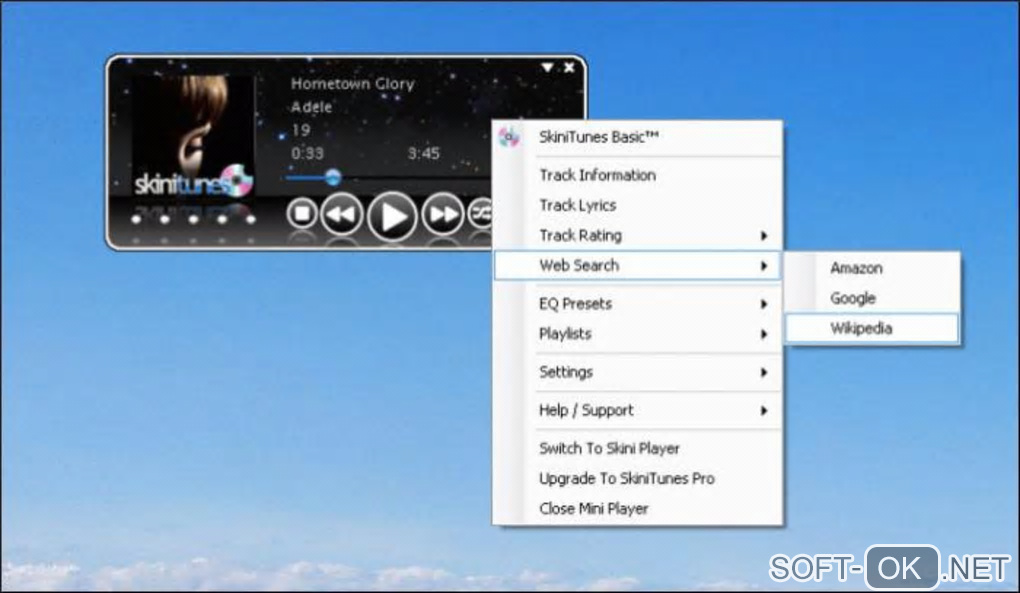Choose Close Mini Player
Image resolution: width=1020 pixels, height=593 pixels.
pyautogui.click(x=638, y=508)
